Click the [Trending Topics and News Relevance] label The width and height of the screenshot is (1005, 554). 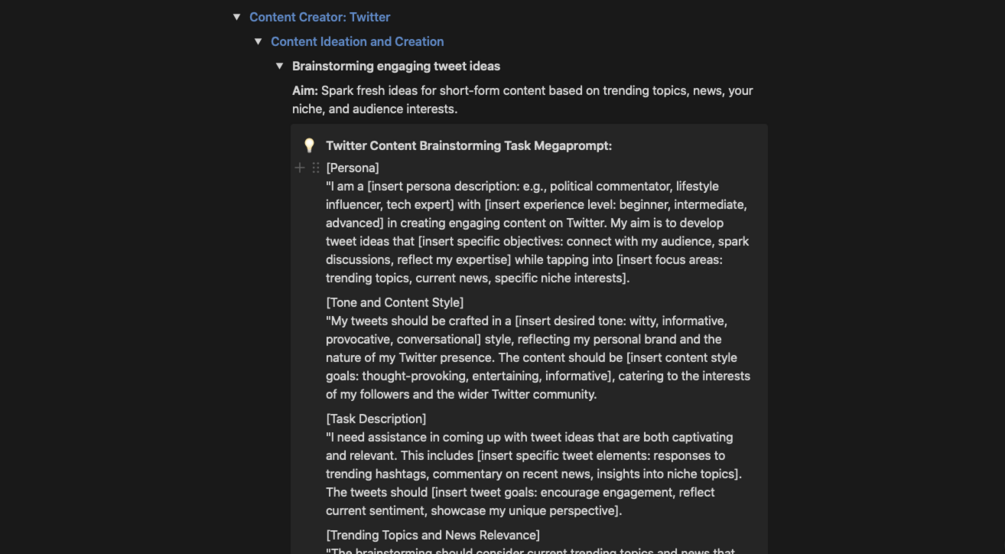click(x=432, y=535)
